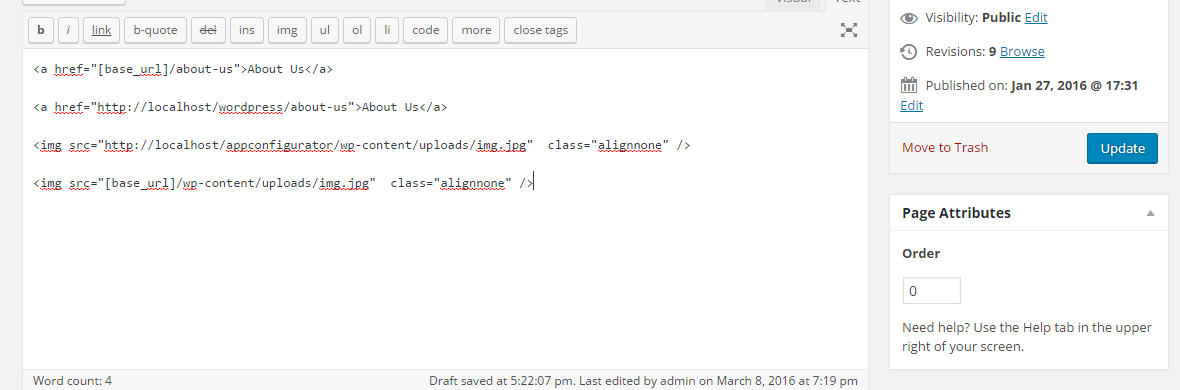Move this page to Trash
The width and height of the screenshot is (1180, 390).
tap(944, 148)
